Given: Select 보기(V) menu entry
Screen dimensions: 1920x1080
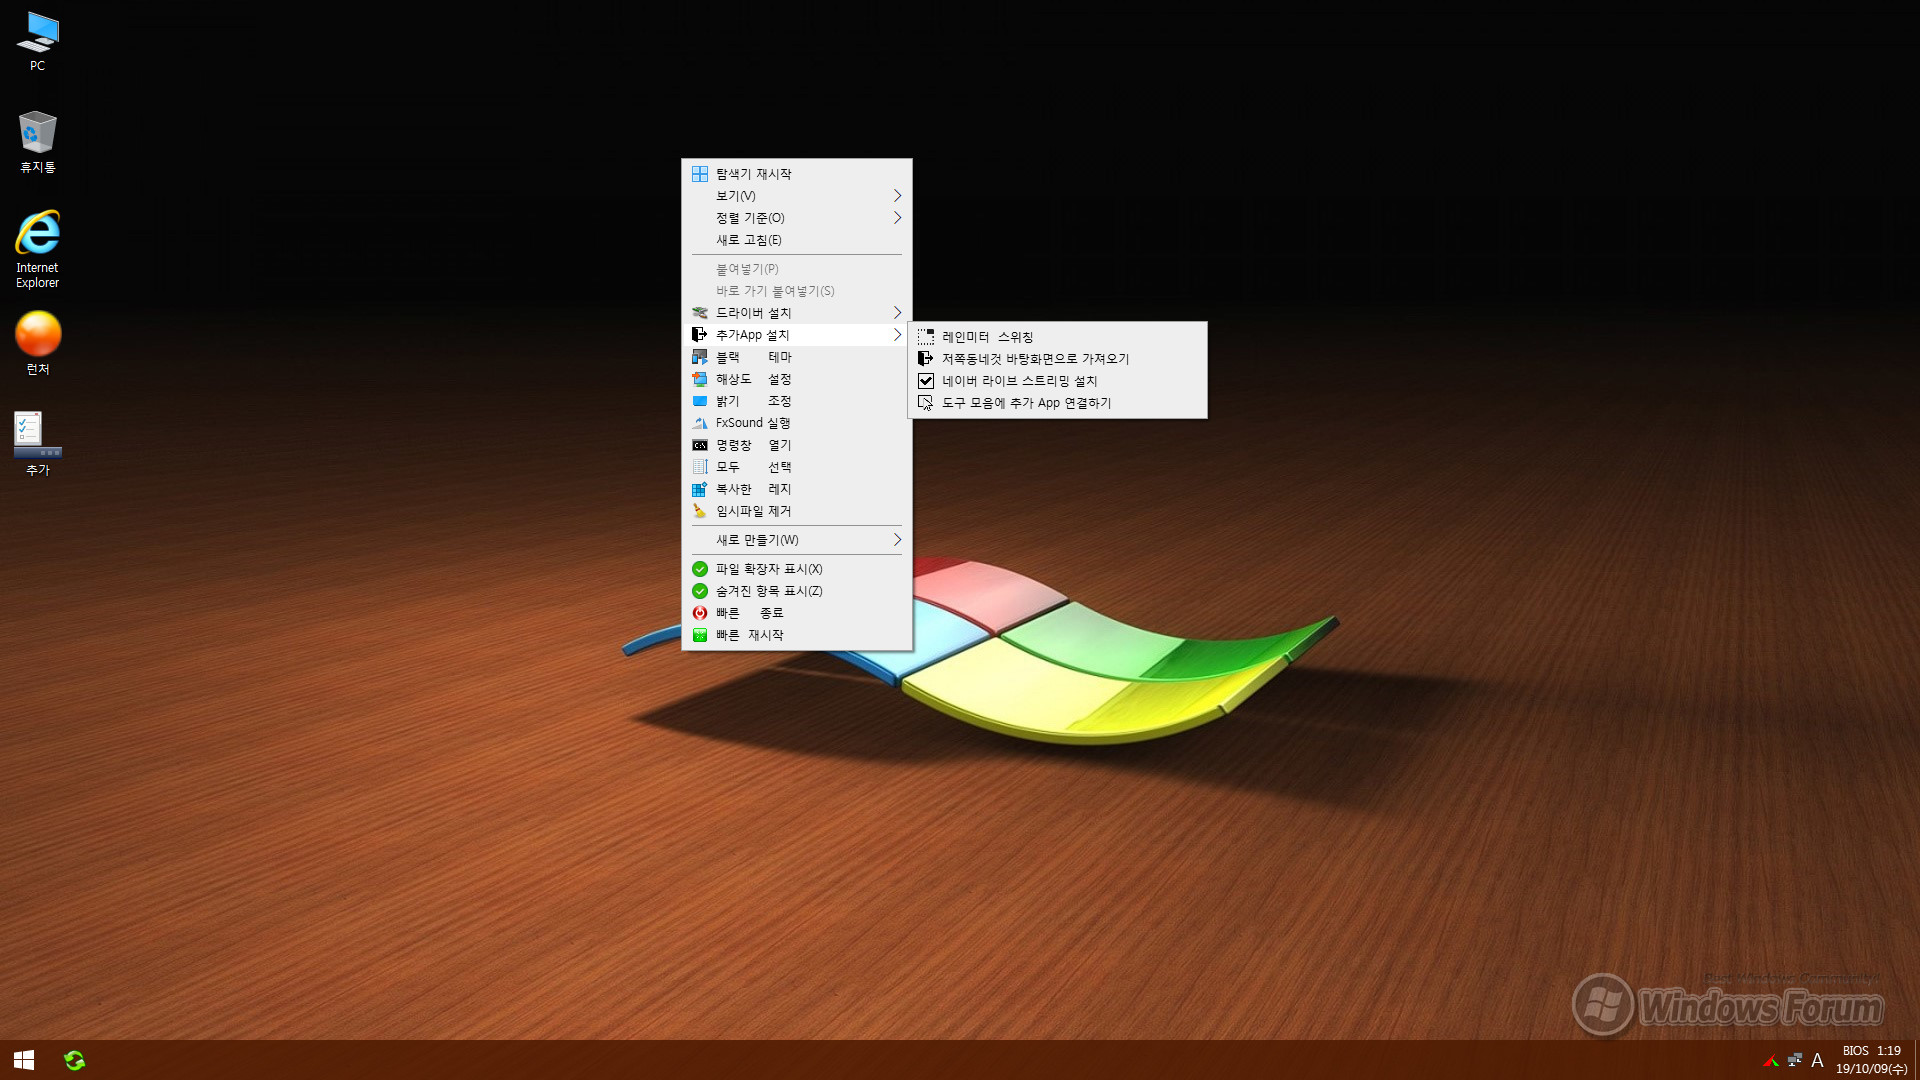Looking at the screenshot, I should pyautogui.click(x=797, y=196).
